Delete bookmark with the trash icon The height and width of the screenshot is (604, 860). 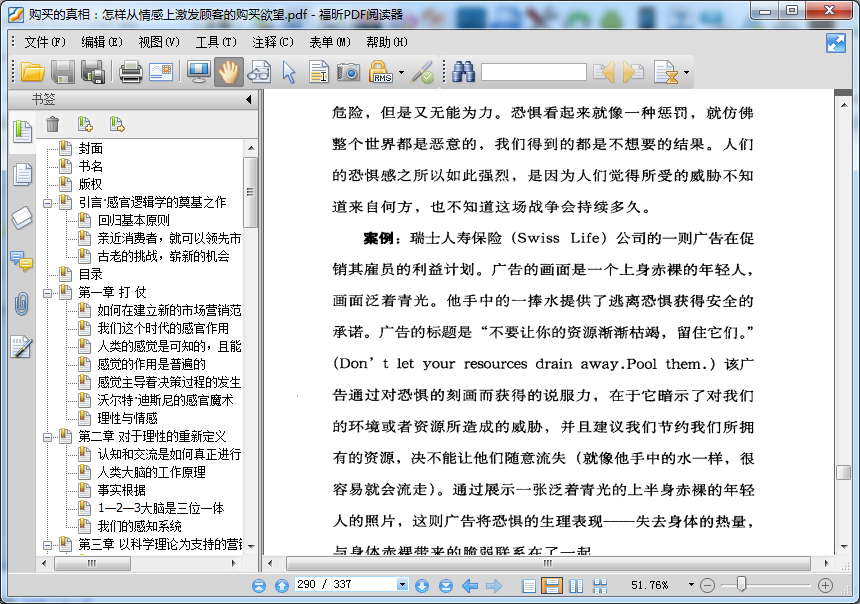53,124
